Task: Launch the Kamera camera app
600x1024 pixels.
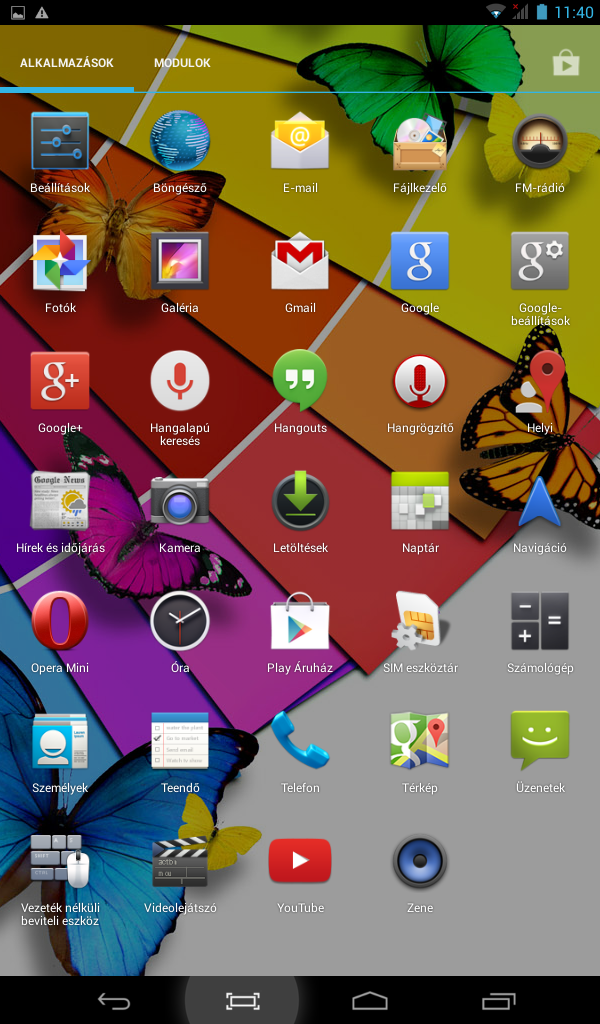Action: (x=180, y=501)
